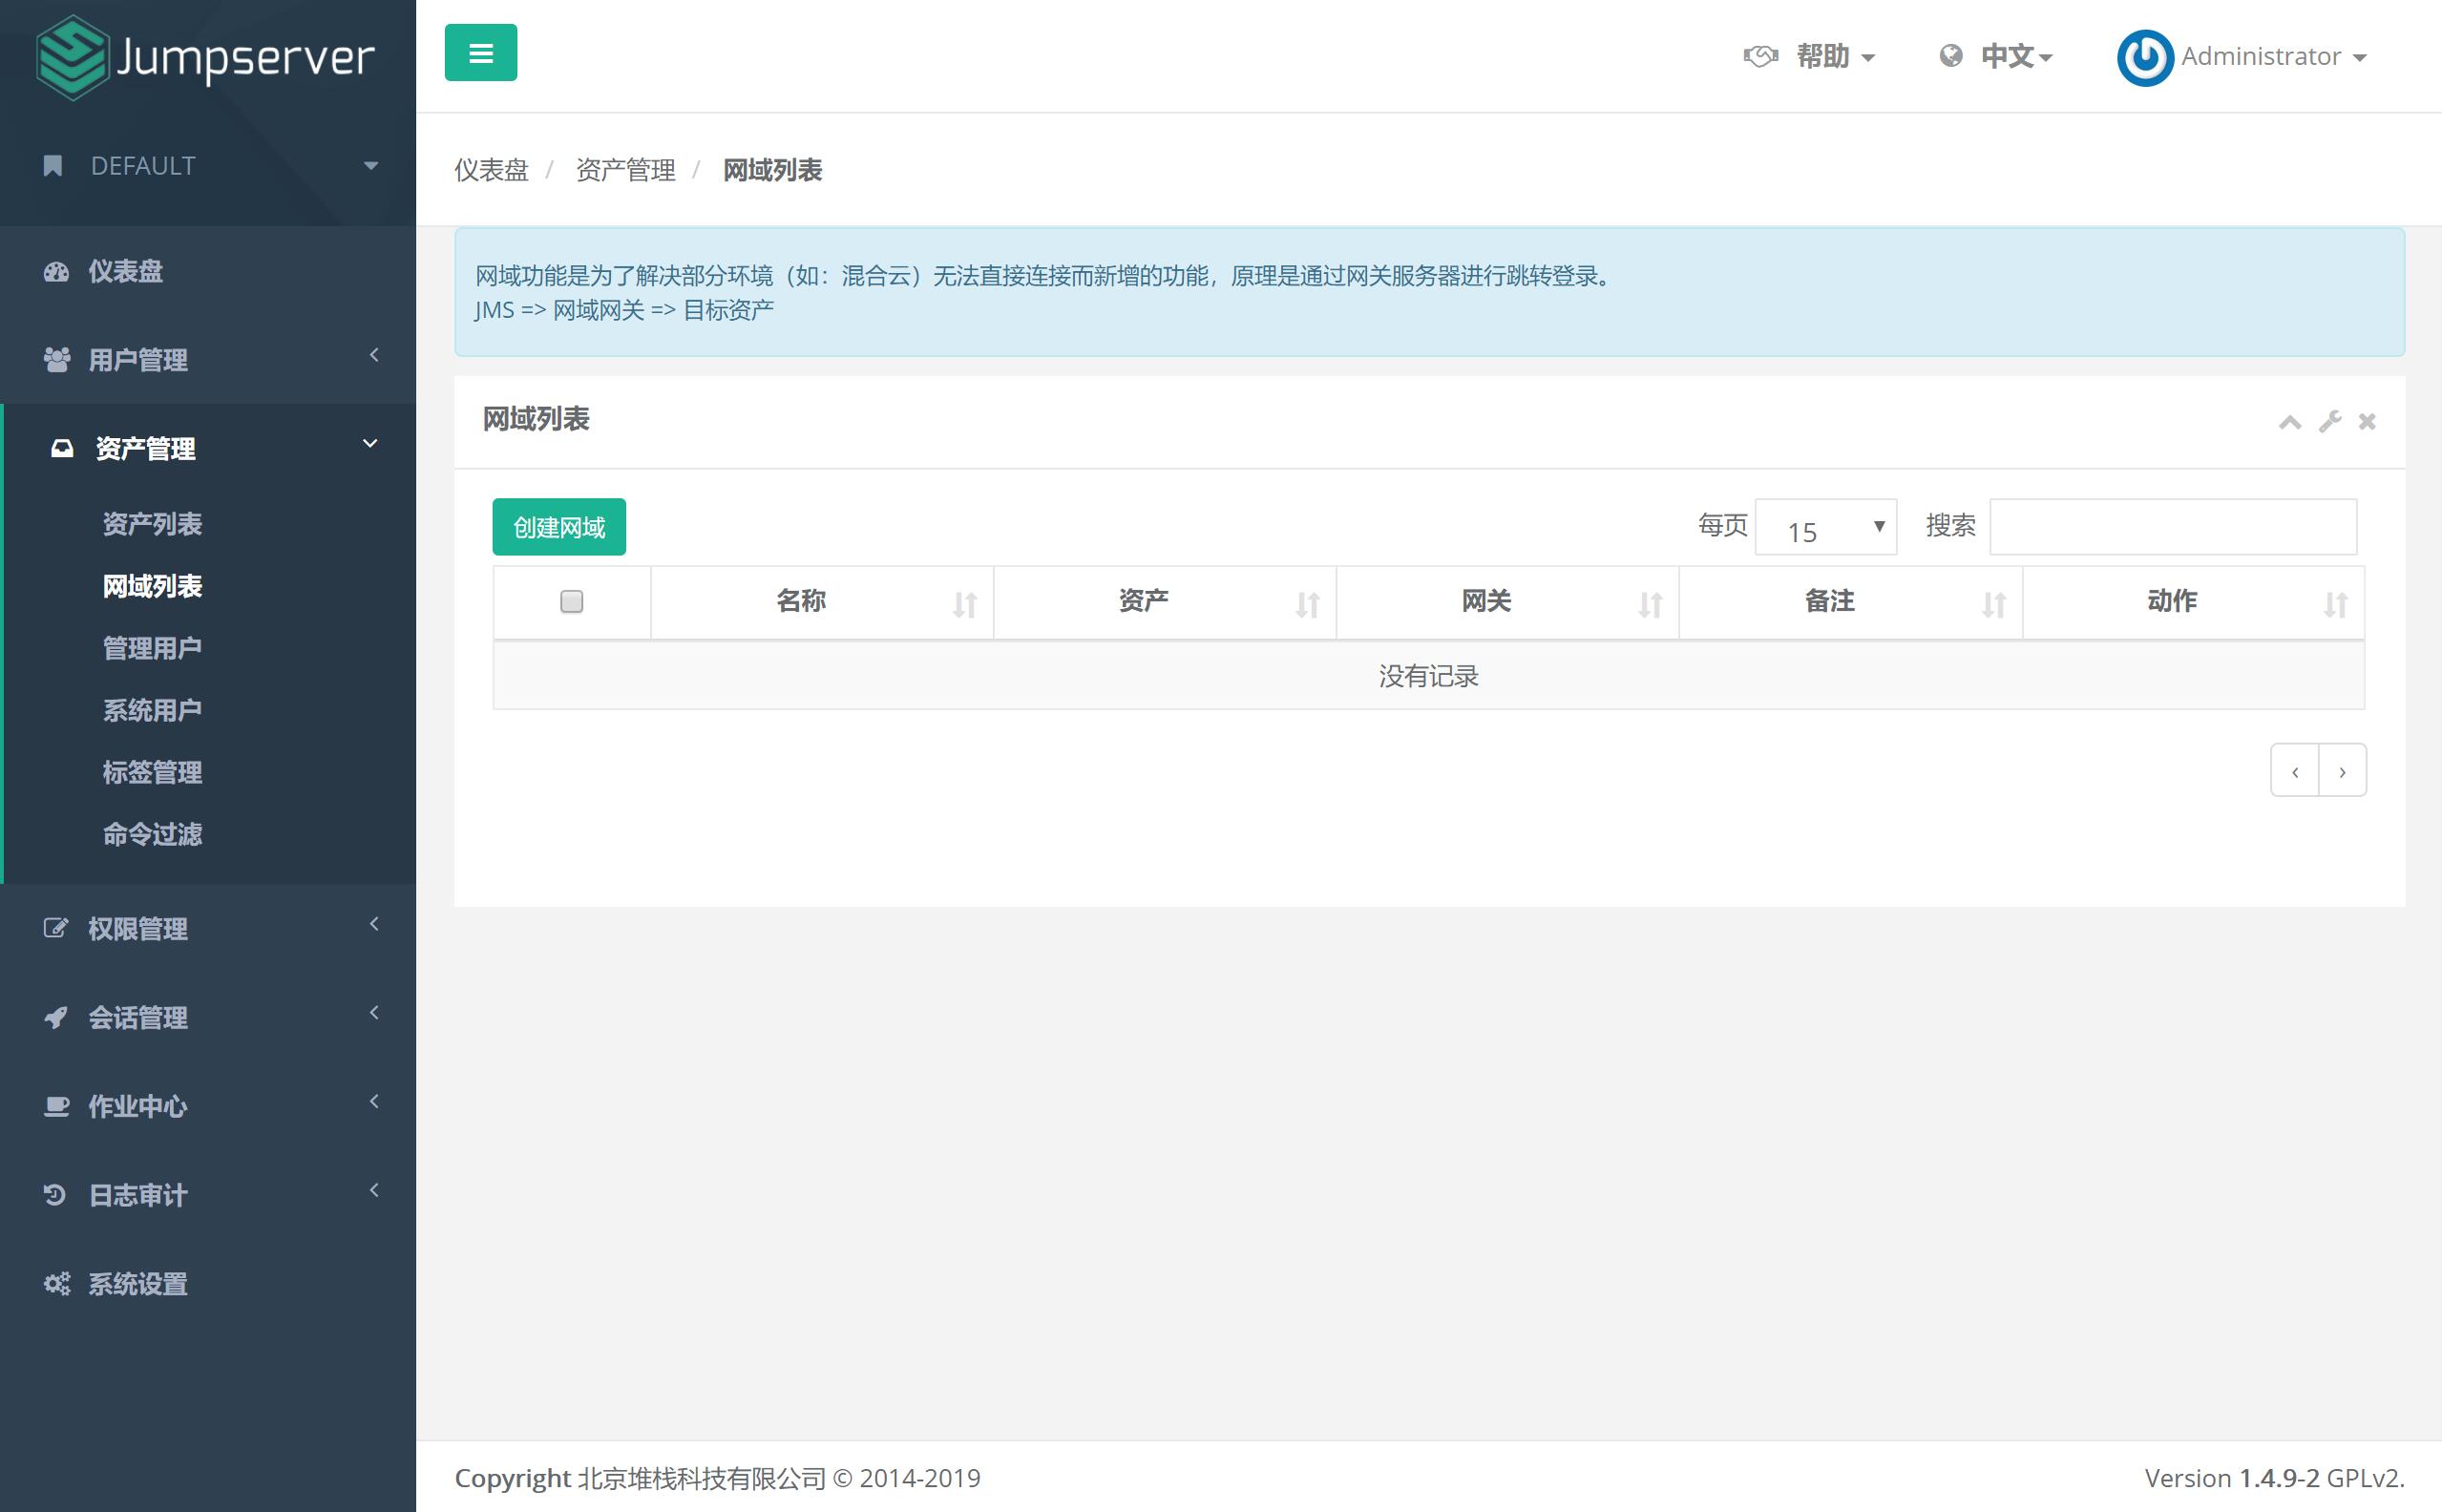Click the users group icon
The width and height of the screenshot is (2442, 1512).
[x=57, y=359]
